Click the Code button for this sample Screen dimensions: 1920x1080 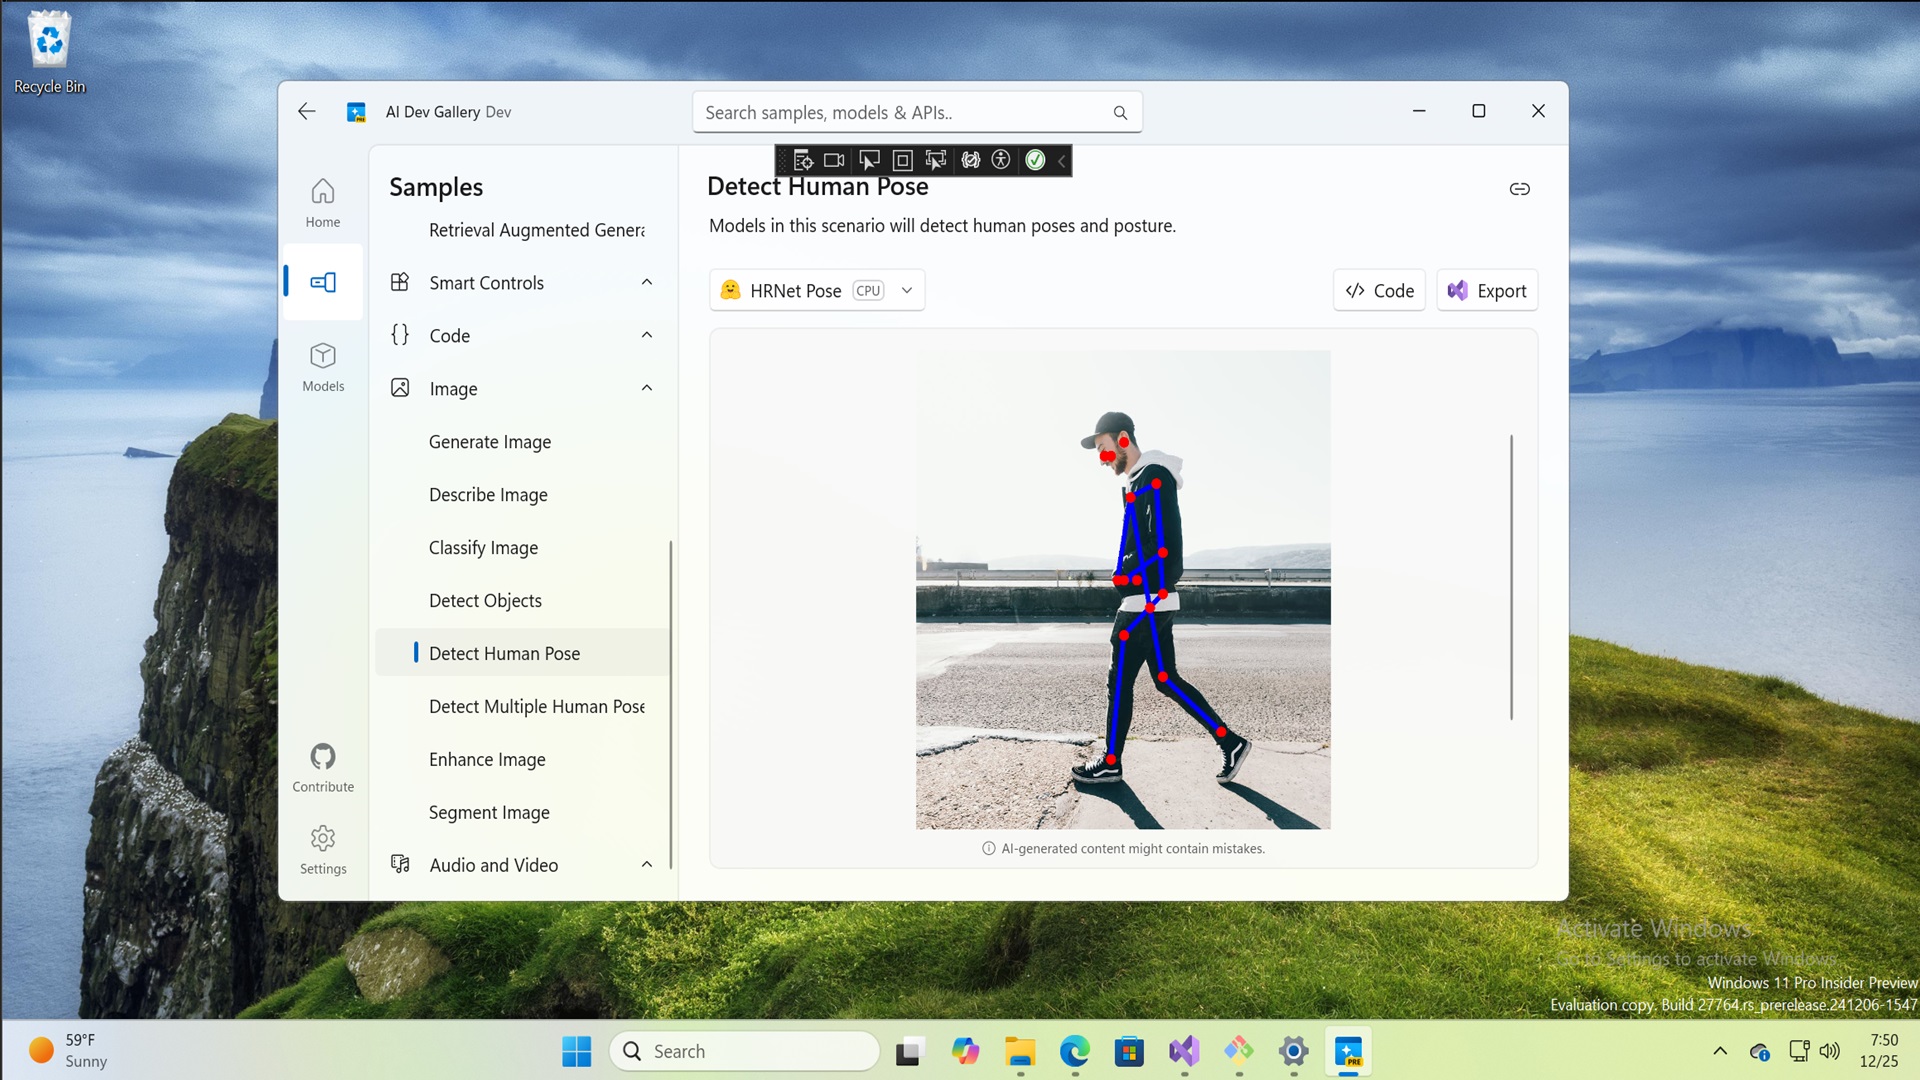tap(1379, 290)
